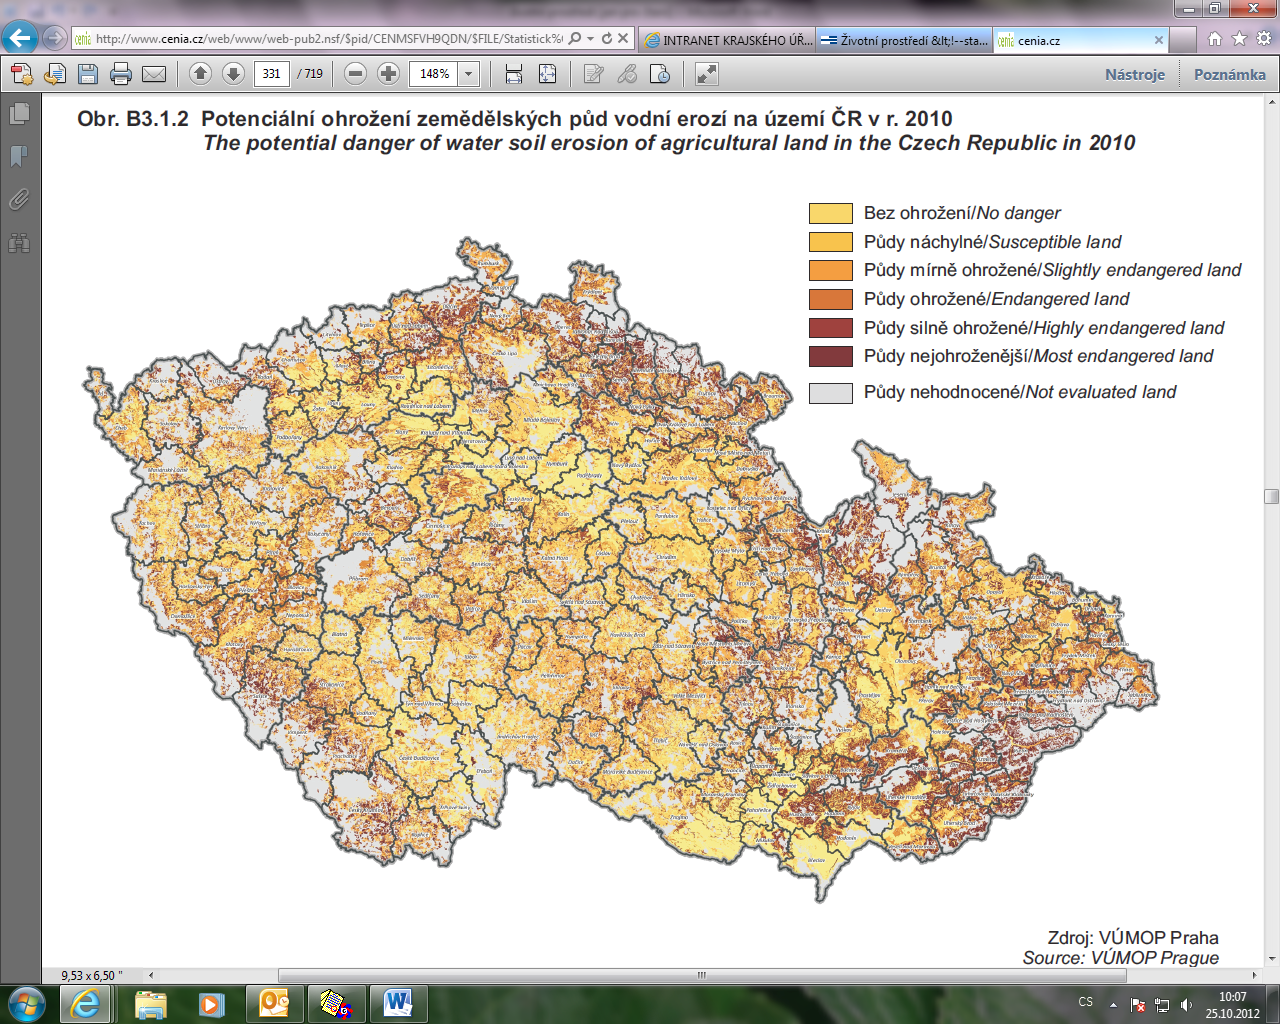Click the zoom value field showing 148%
The width and height of the screenshot is (1280, 1024).
click(x=433, y=74)
